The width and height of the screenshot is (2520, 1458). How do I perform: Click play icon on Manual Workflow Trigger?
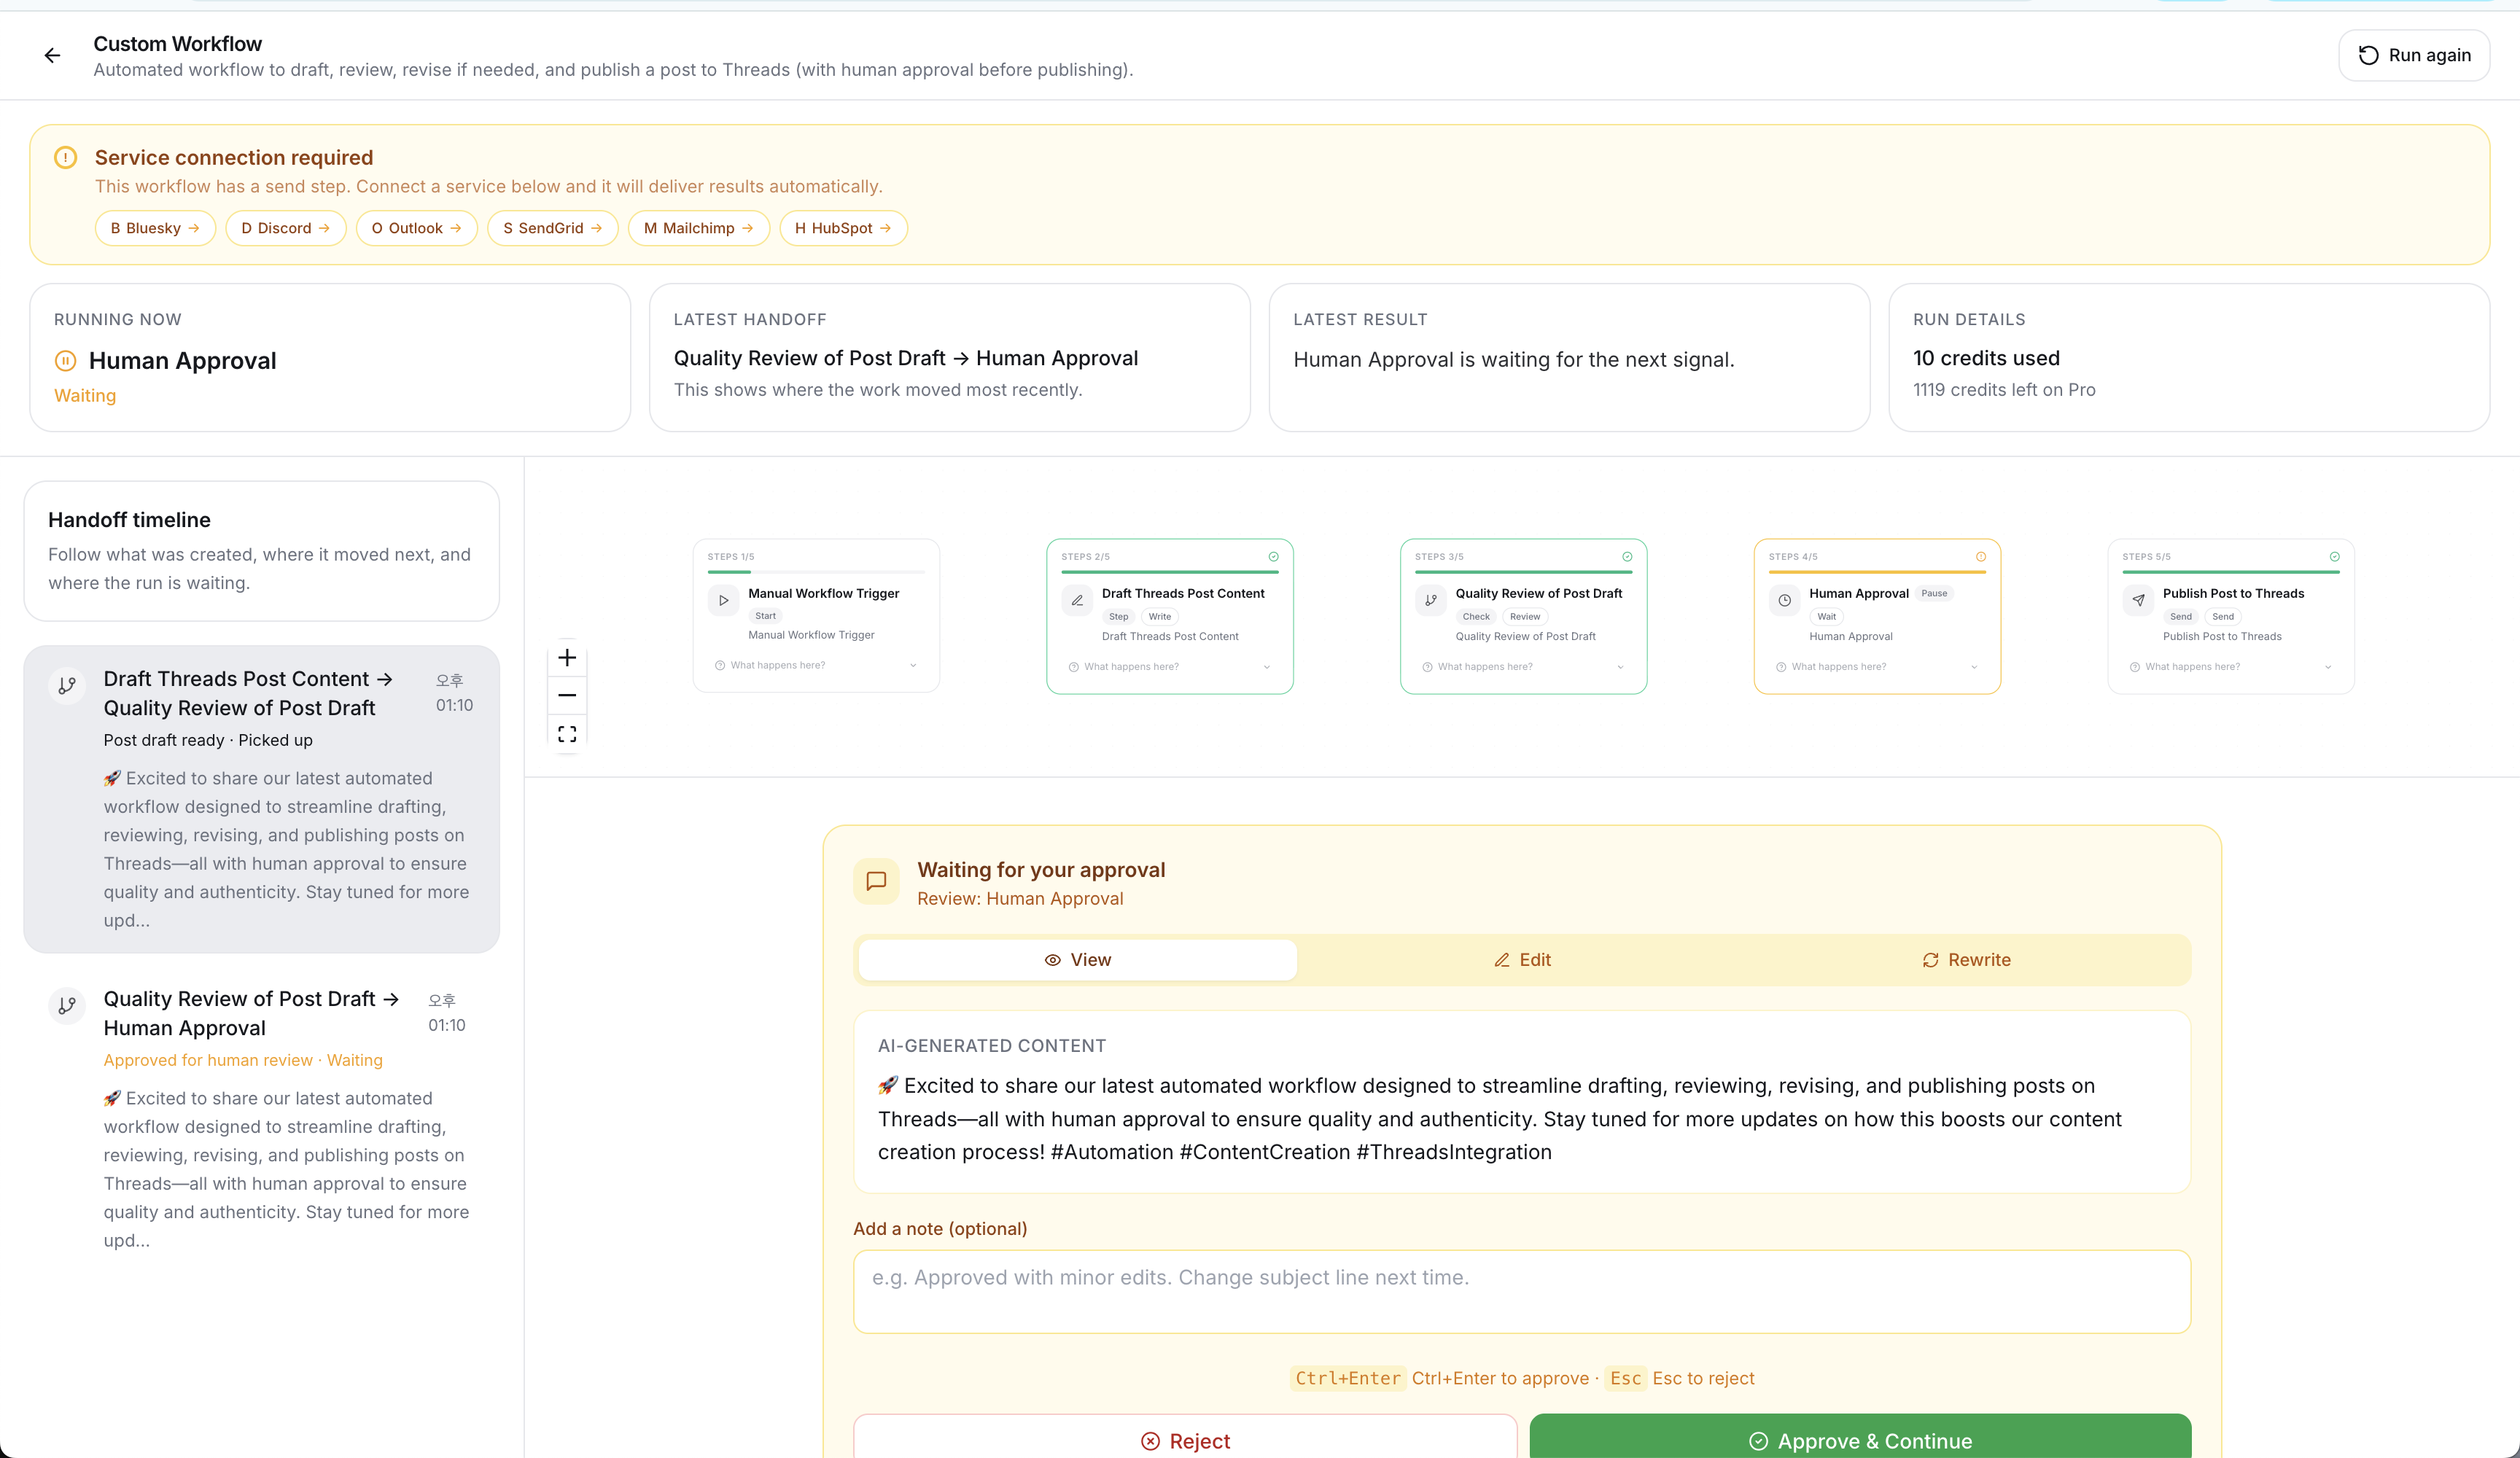click(724, 601)
